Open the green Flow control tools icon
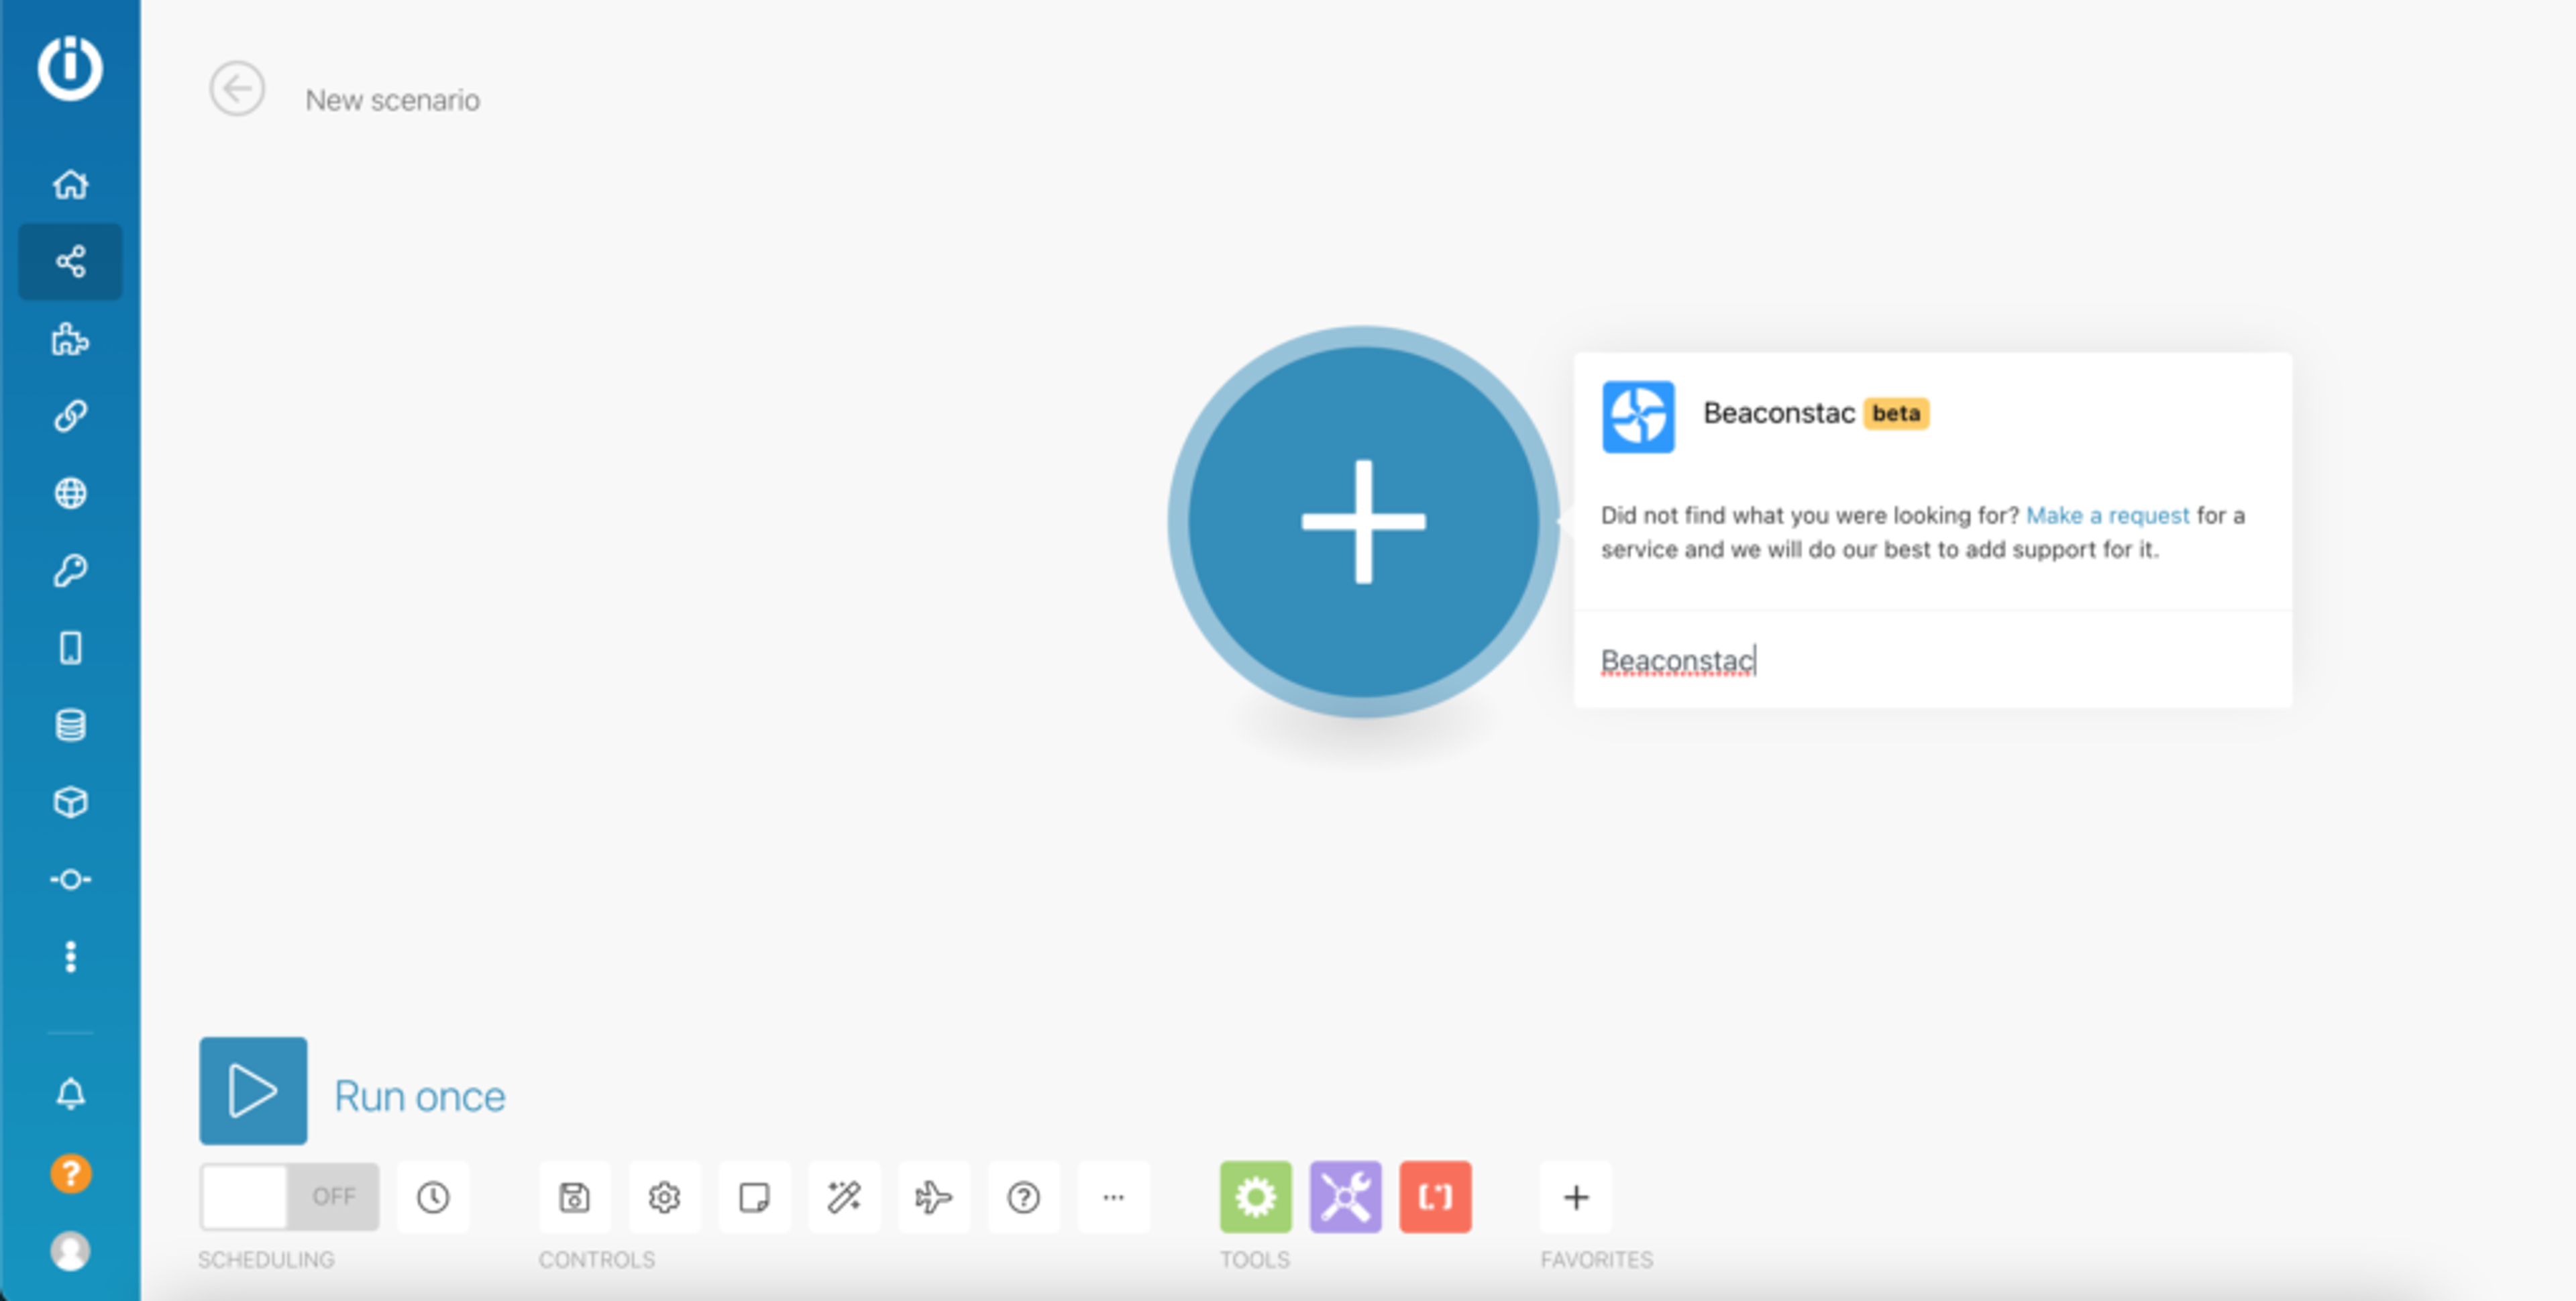This screenshot has width=2576, height=1301. (x=1256, y=1197)
